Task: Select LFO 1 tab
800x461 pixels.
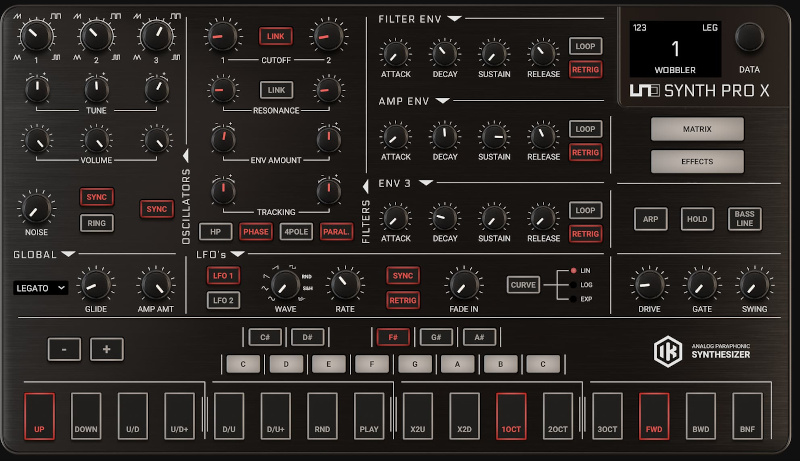Action: pyautogui.click(x=223, y=275)
